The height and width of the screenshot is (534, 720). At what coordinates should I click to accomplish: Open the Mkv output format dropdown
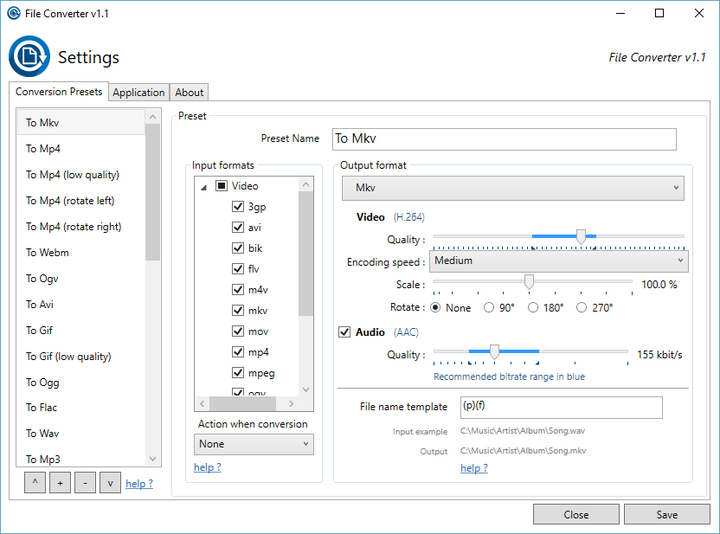point(513,187)
